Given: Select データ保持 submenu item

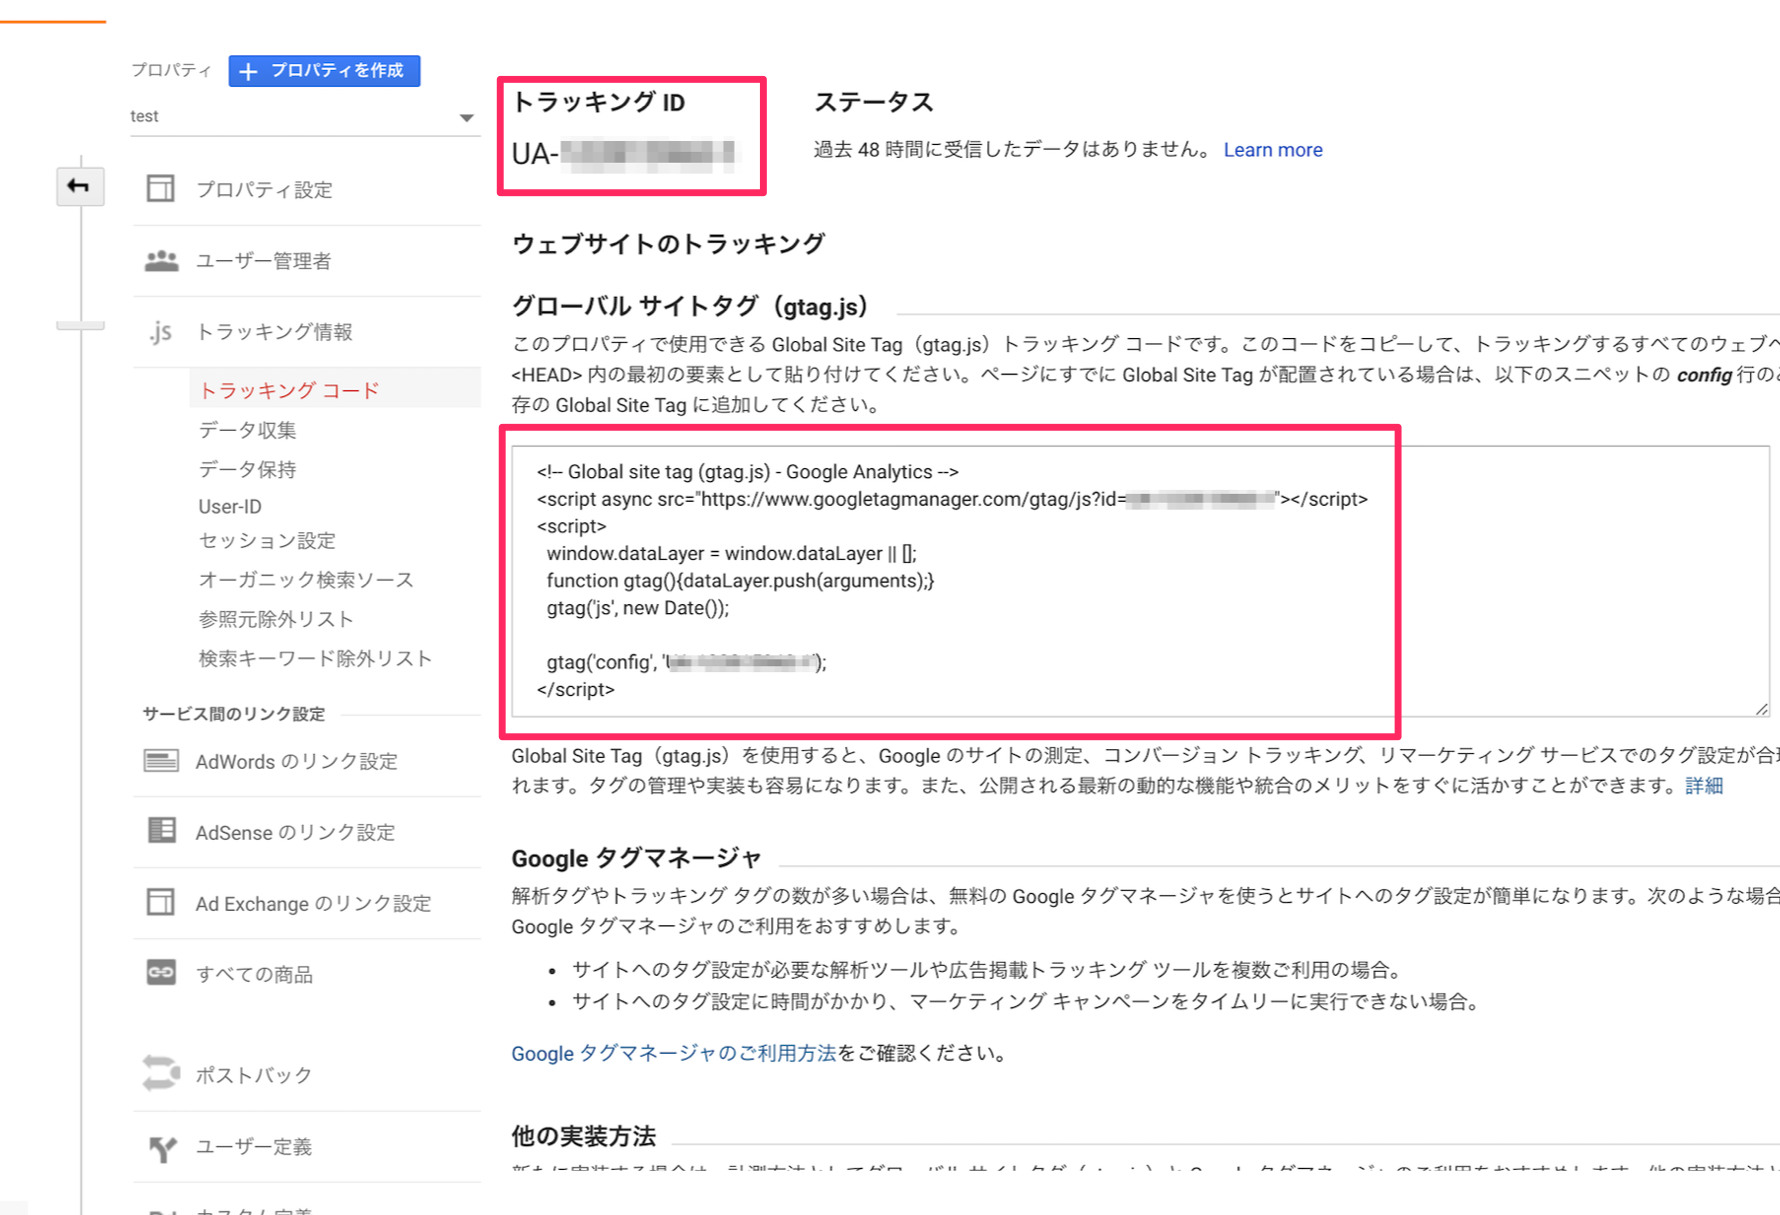Looking at the screenshot, I should [x=248, y=469].
